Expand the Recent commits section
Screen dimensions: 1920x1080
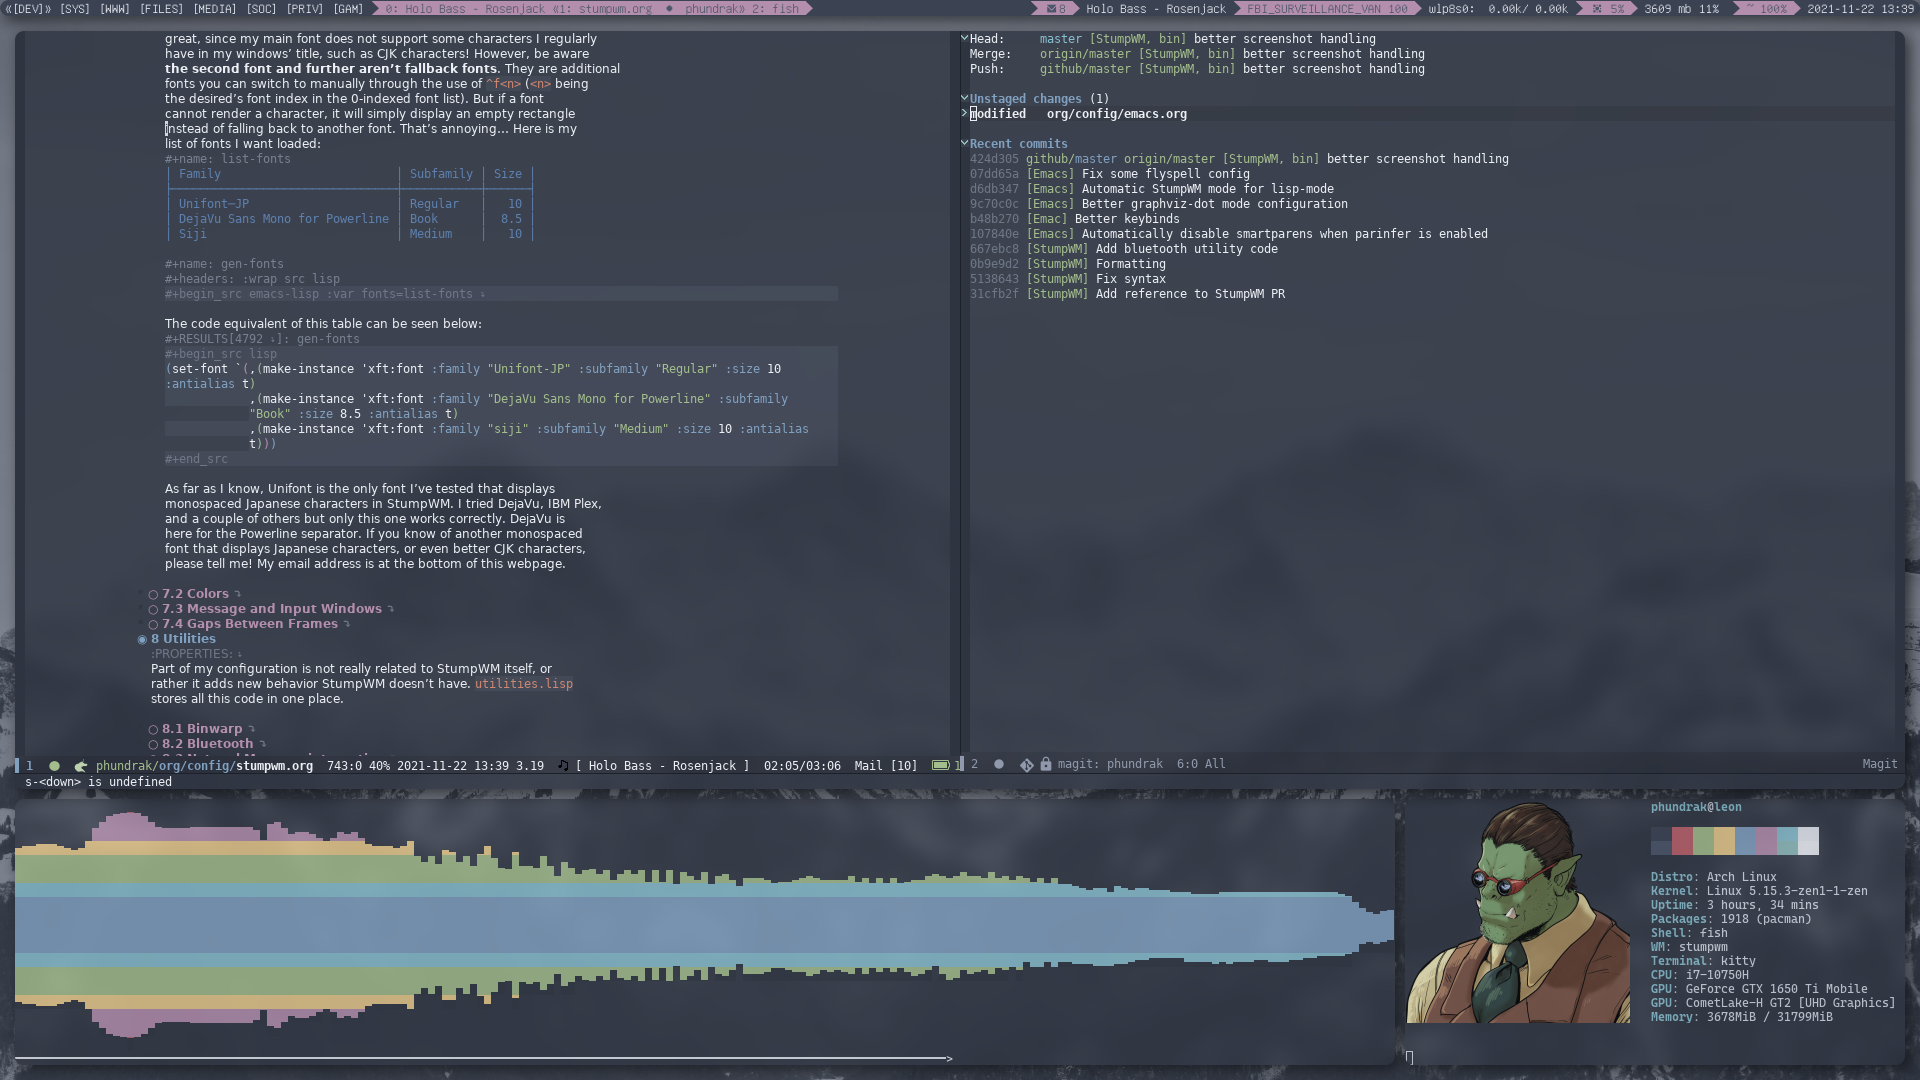coord(967,144)
